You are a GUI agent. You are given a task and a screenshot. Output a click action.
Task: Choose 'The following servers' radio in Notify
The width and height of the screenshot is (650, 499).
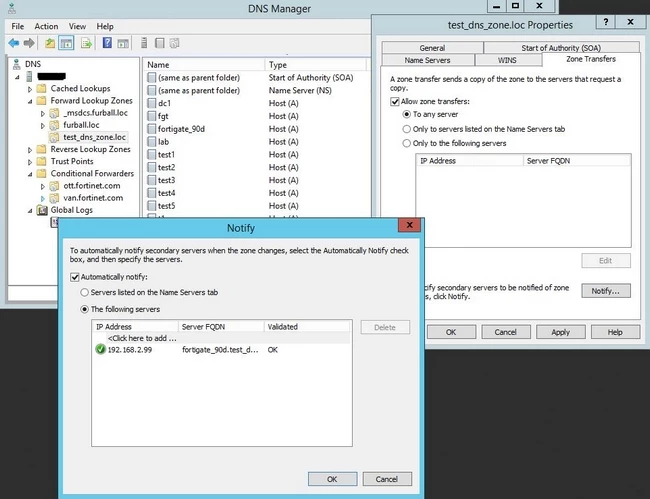click(85, 309)
